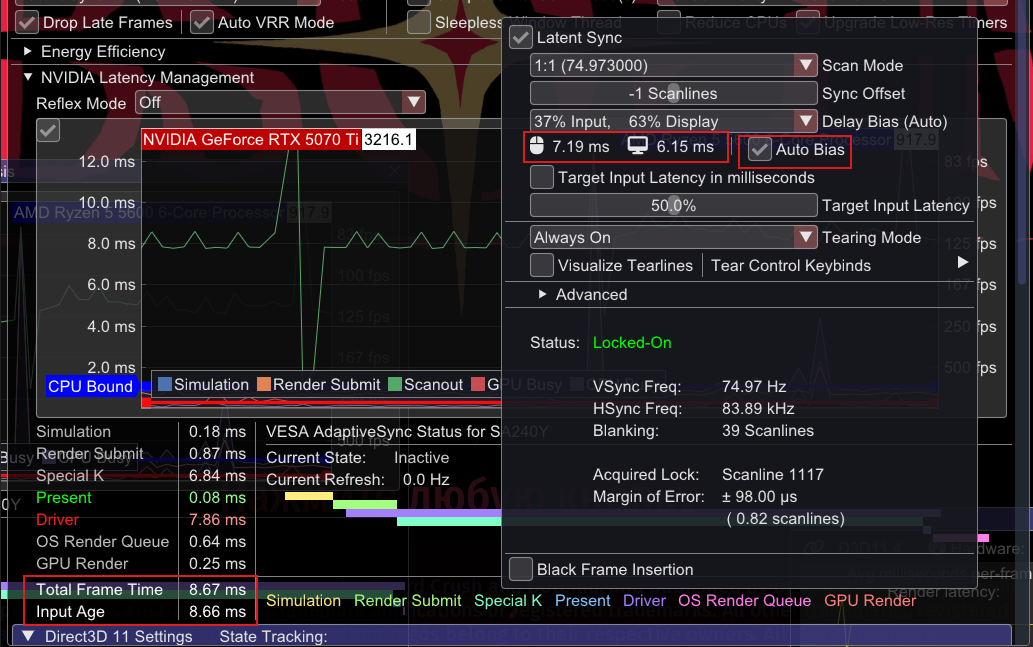The image size is (1033, 647).
Task: Click the Locked-On status text
Action: (x=632, y=343)
